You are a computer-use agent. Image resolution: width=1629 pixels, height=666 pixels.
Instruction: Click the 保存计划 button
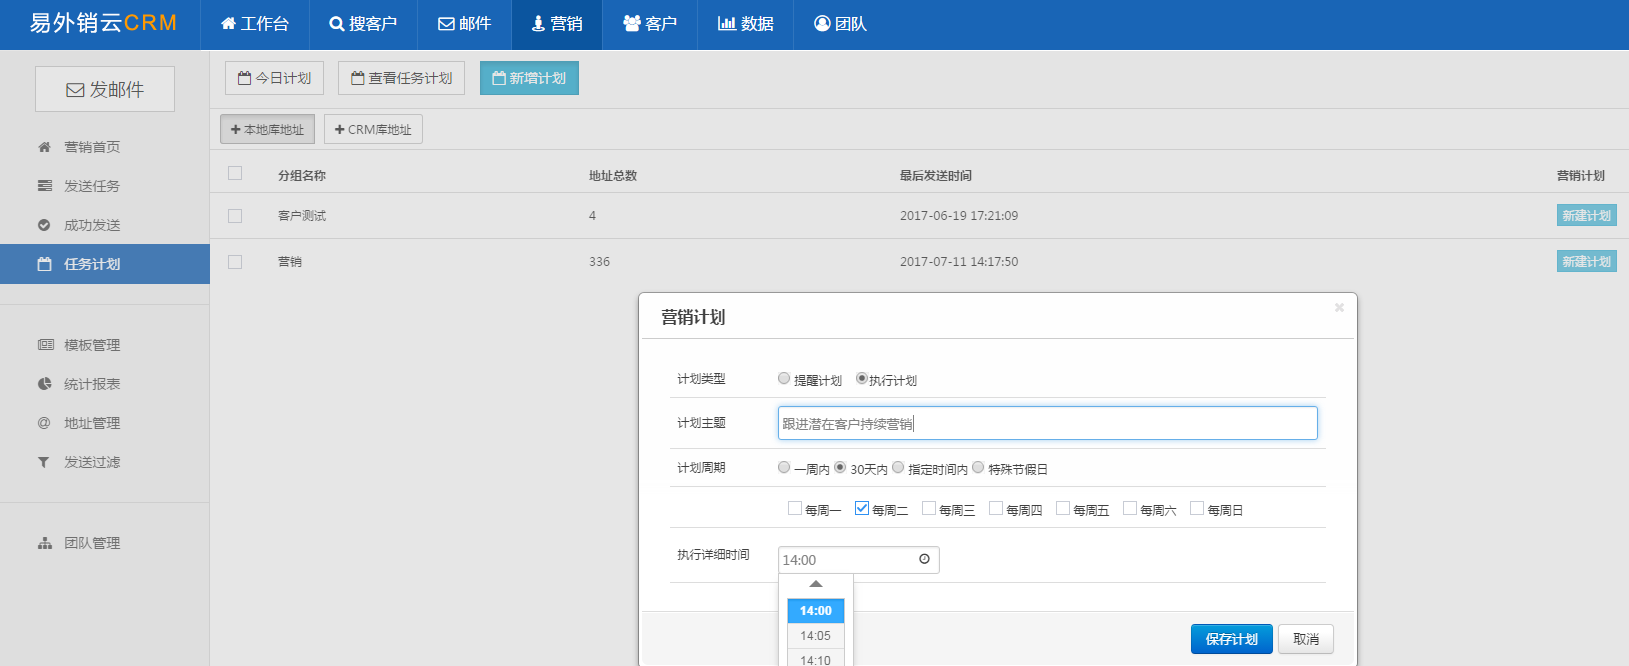pos(1231,639)
